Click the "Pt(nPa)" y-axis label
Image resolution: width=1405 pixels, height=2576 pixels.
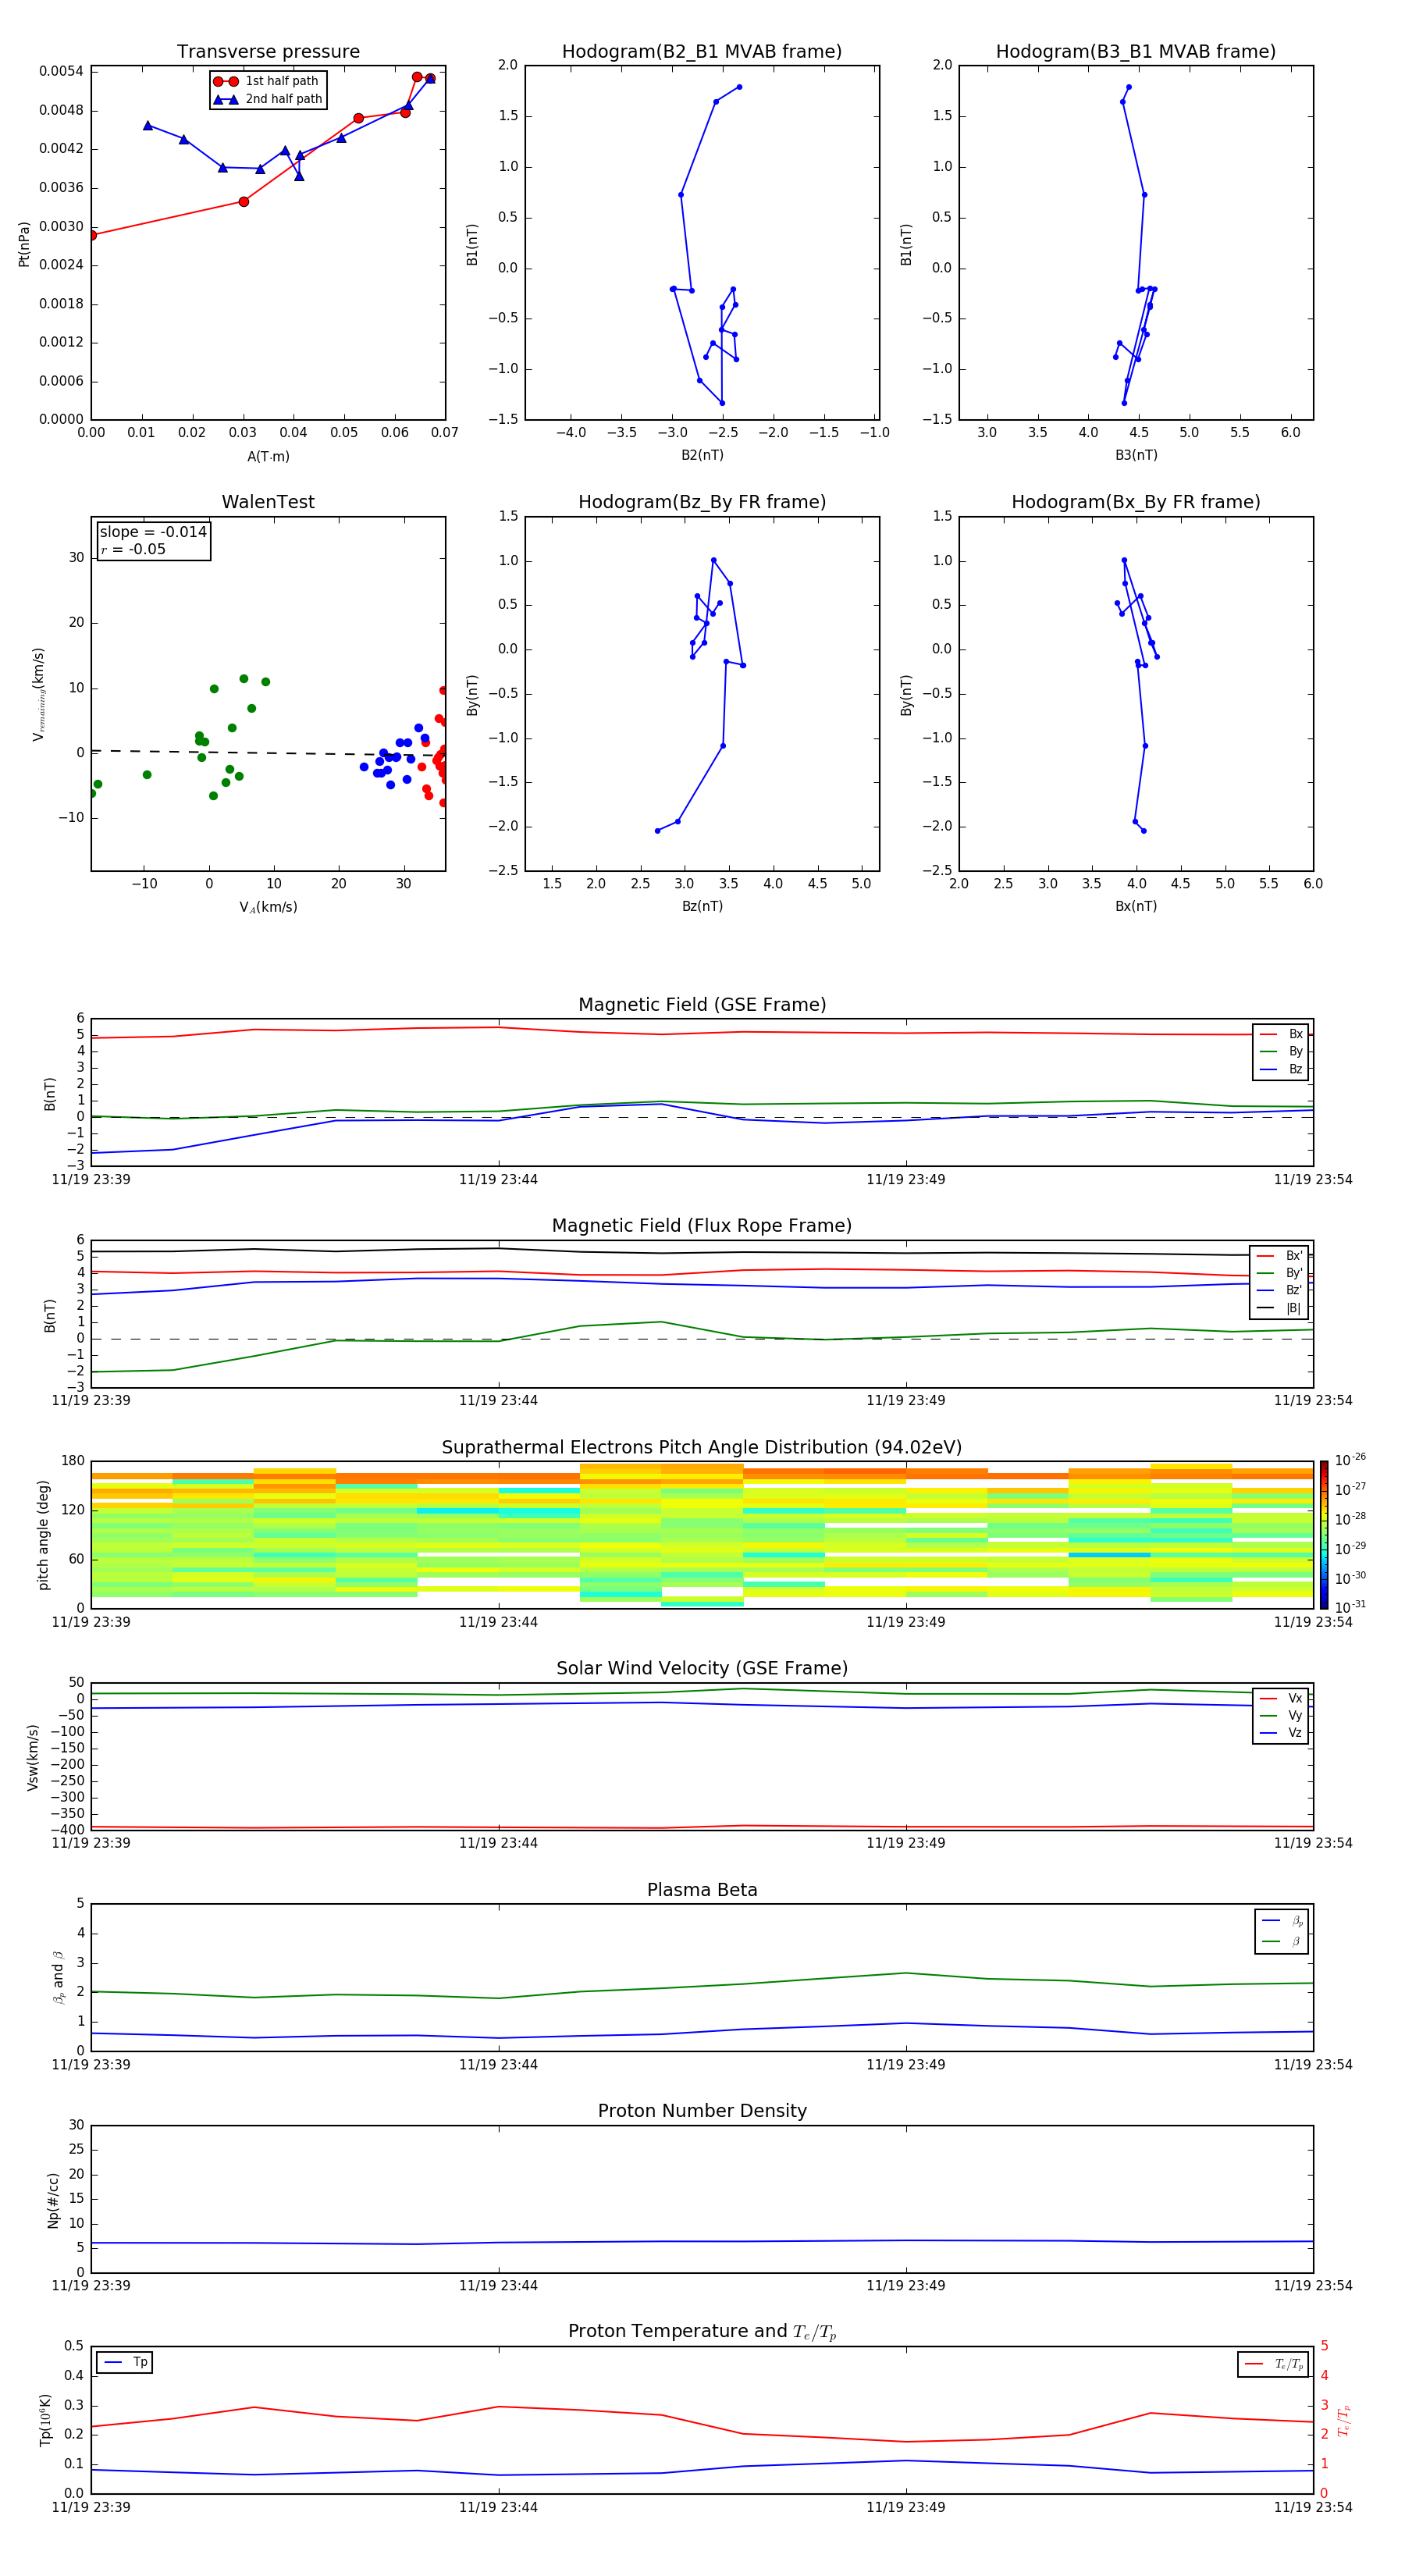click(24, 243)
